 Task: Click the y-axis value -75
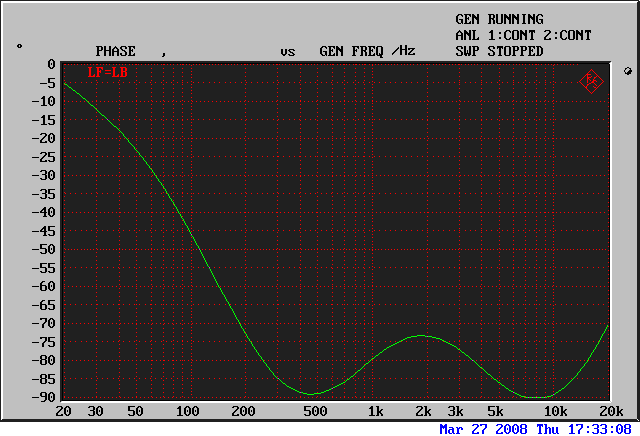44,342
